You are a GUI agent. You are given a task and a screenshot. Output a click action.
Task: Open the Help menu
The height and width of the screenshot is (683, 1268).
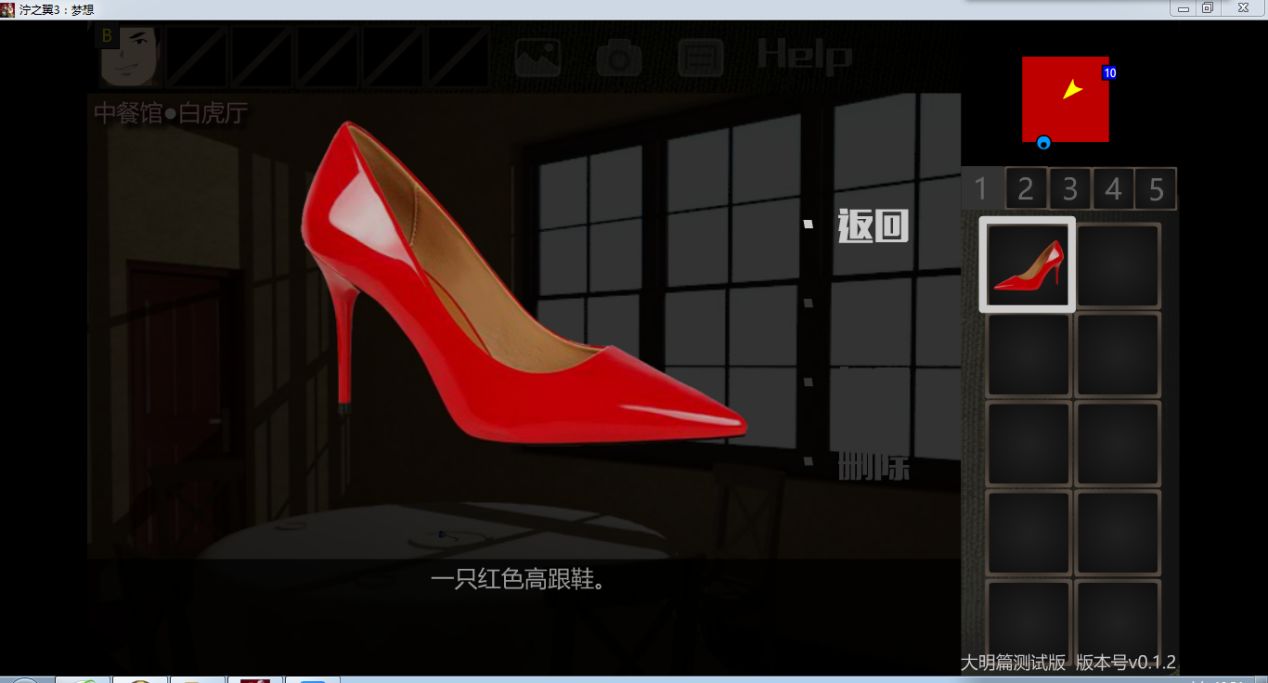coord(804,55)
